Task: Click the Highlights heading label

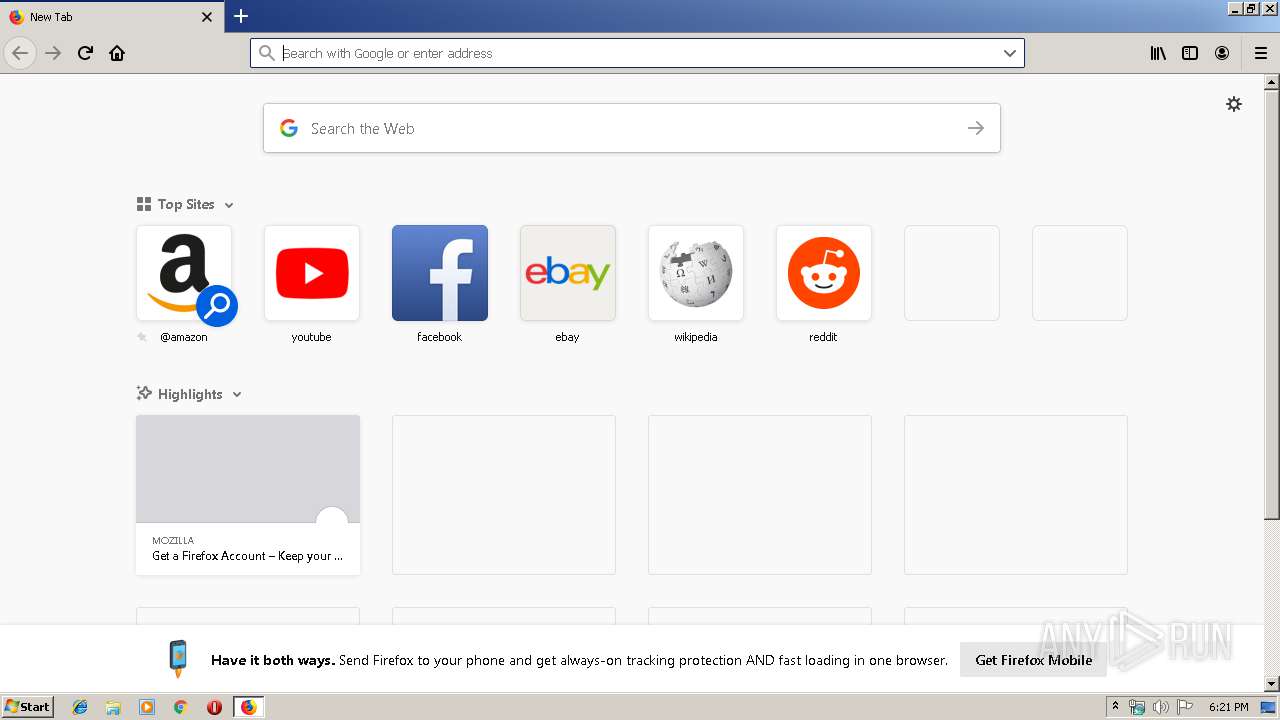Action: (x=190, y=394)
